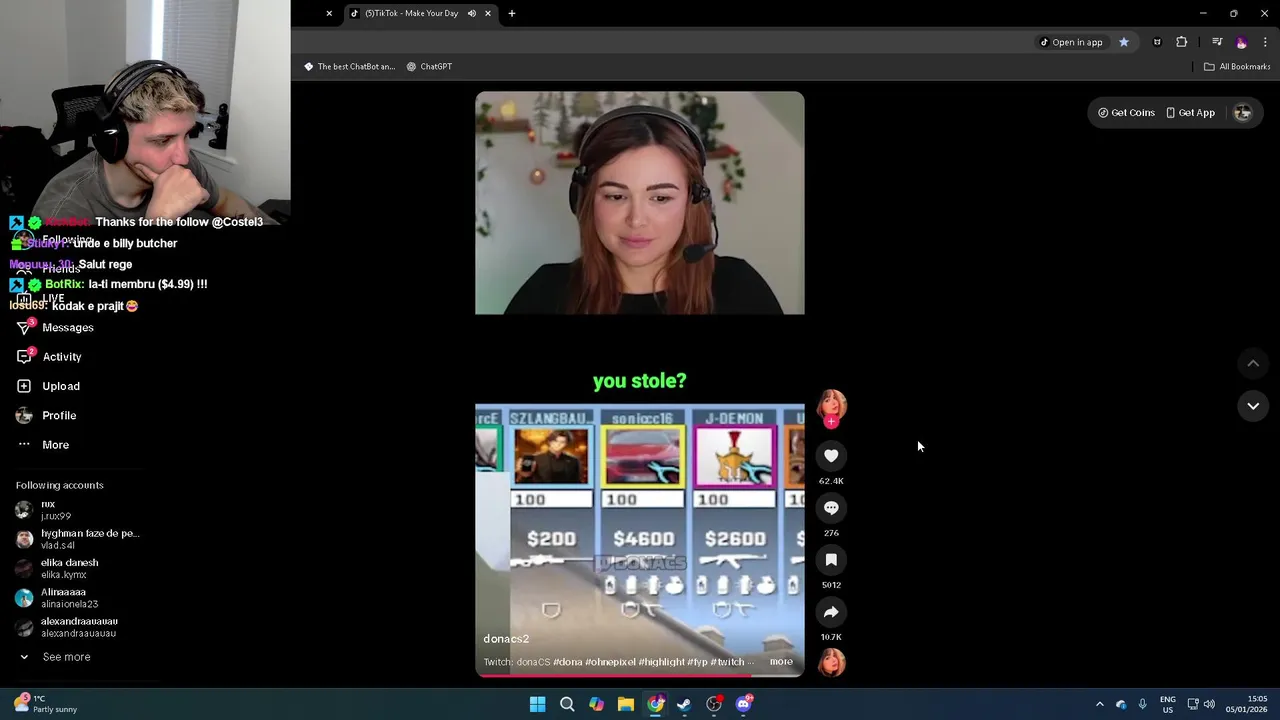The height and width of the screenshot is (720, 1280).
Task: Go to next video with down arrow
Action: click(1253, 406)
